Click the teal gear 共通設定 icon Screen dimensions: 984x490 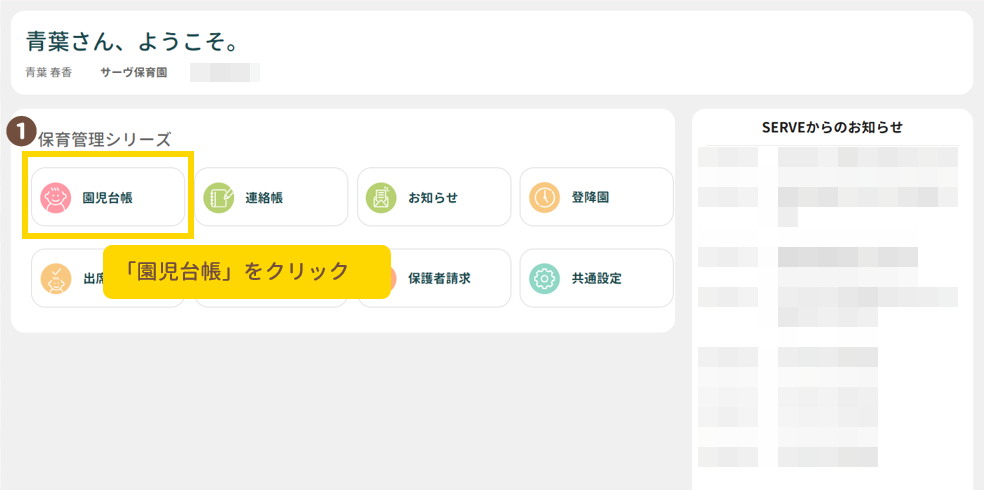tap(544, 279)
